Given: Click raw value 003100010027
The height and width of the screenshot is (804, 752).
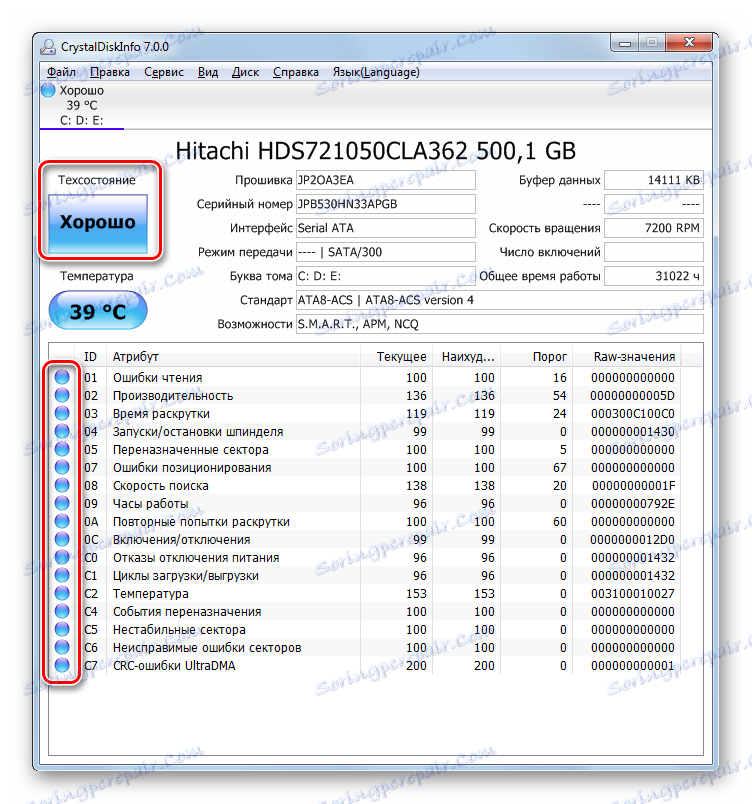Looking at the screenshot, I should point(633,593).
